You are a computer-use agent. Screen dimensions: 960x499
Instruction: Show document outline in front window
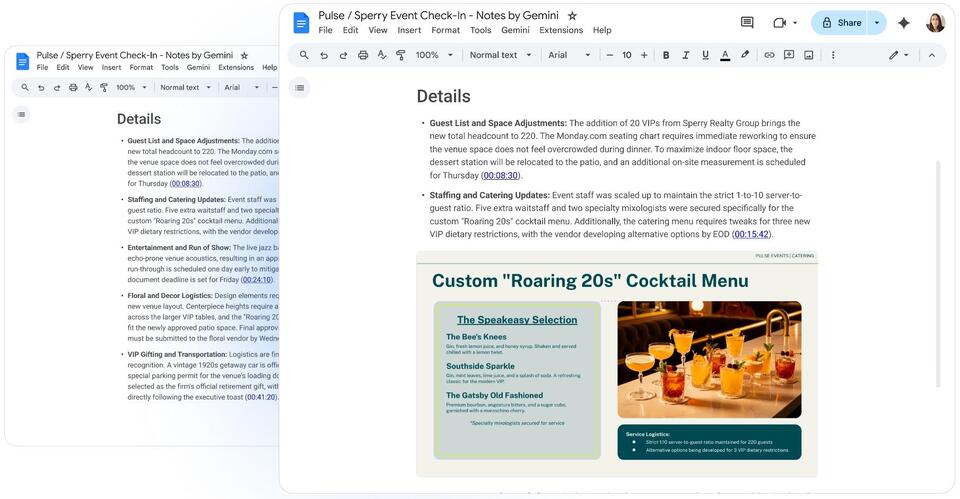click(299, 88)
